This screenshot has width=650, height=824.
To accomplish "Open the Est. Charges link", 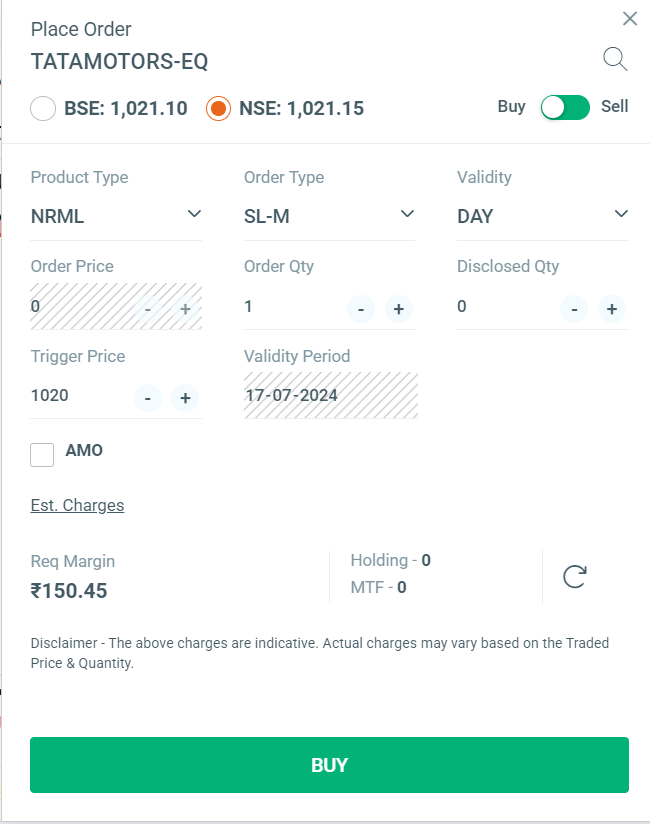I will 77,505.
